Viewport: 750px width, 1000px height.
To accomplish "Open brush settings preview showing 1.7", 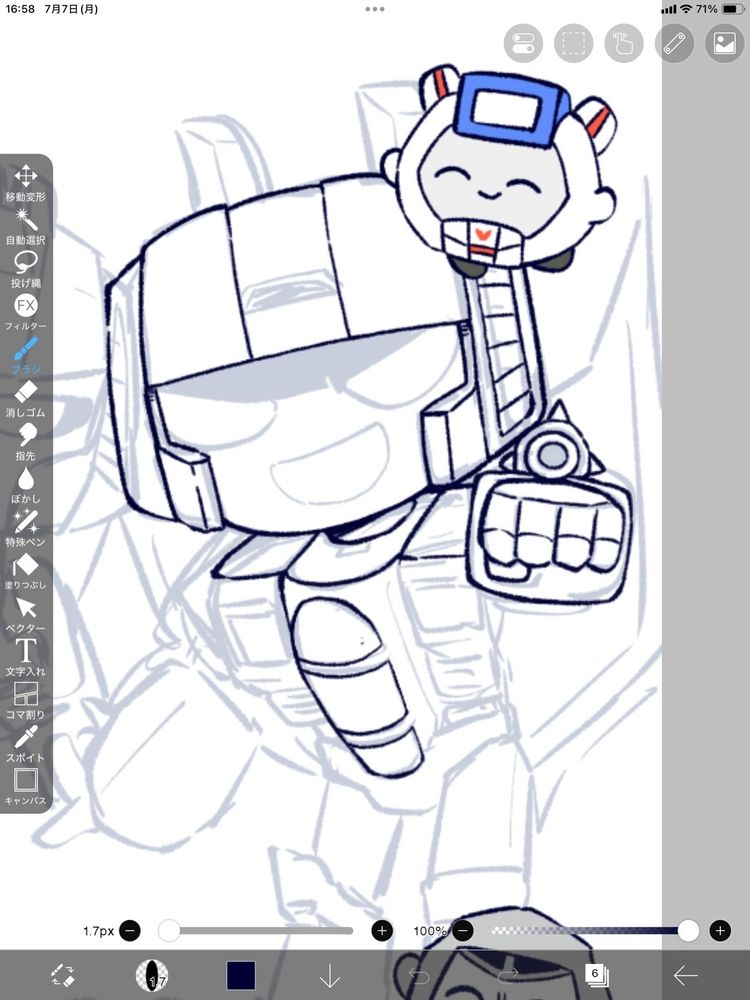I will pos(152,975).
